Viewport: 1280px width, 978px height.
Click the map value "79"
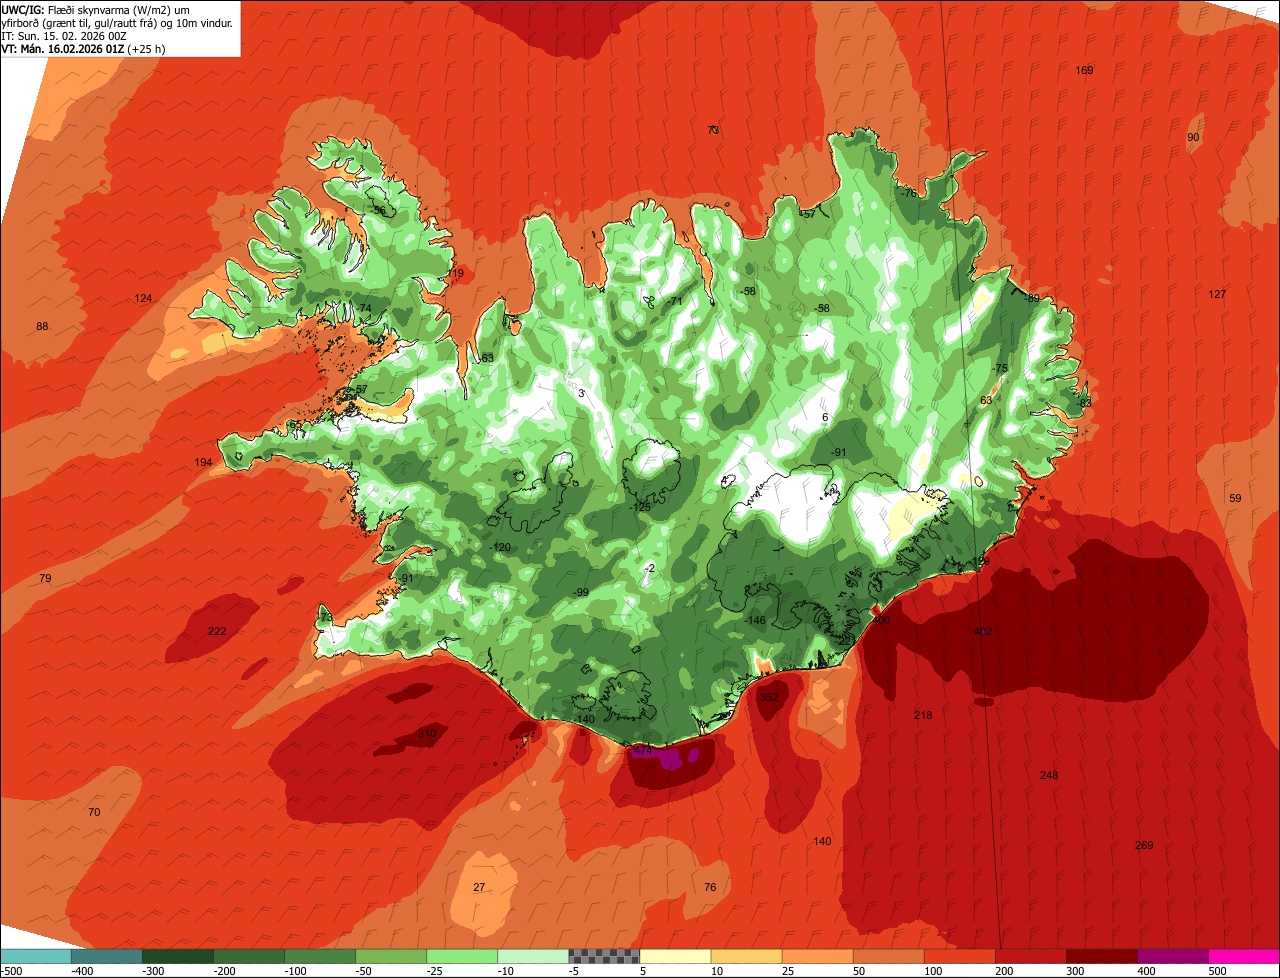coord(45,578)
